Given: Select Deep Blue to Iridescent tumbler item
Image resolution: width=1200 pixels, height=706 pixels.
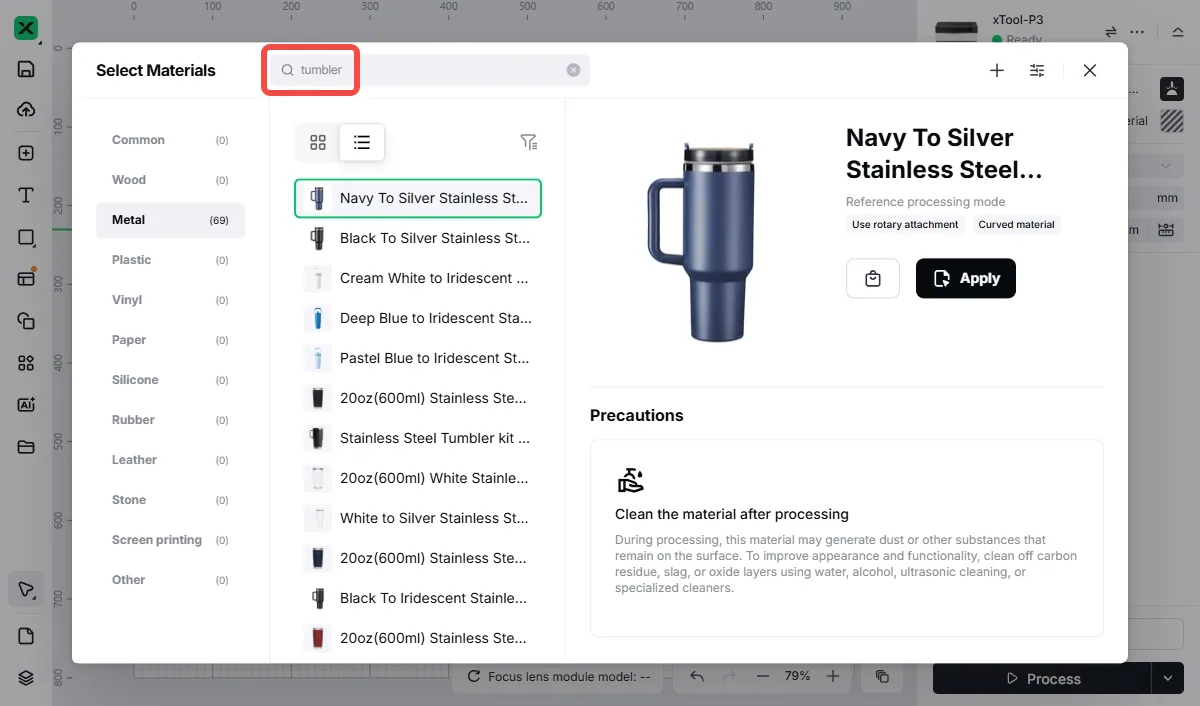Looking at the screenshot, I should pos(418,318).
